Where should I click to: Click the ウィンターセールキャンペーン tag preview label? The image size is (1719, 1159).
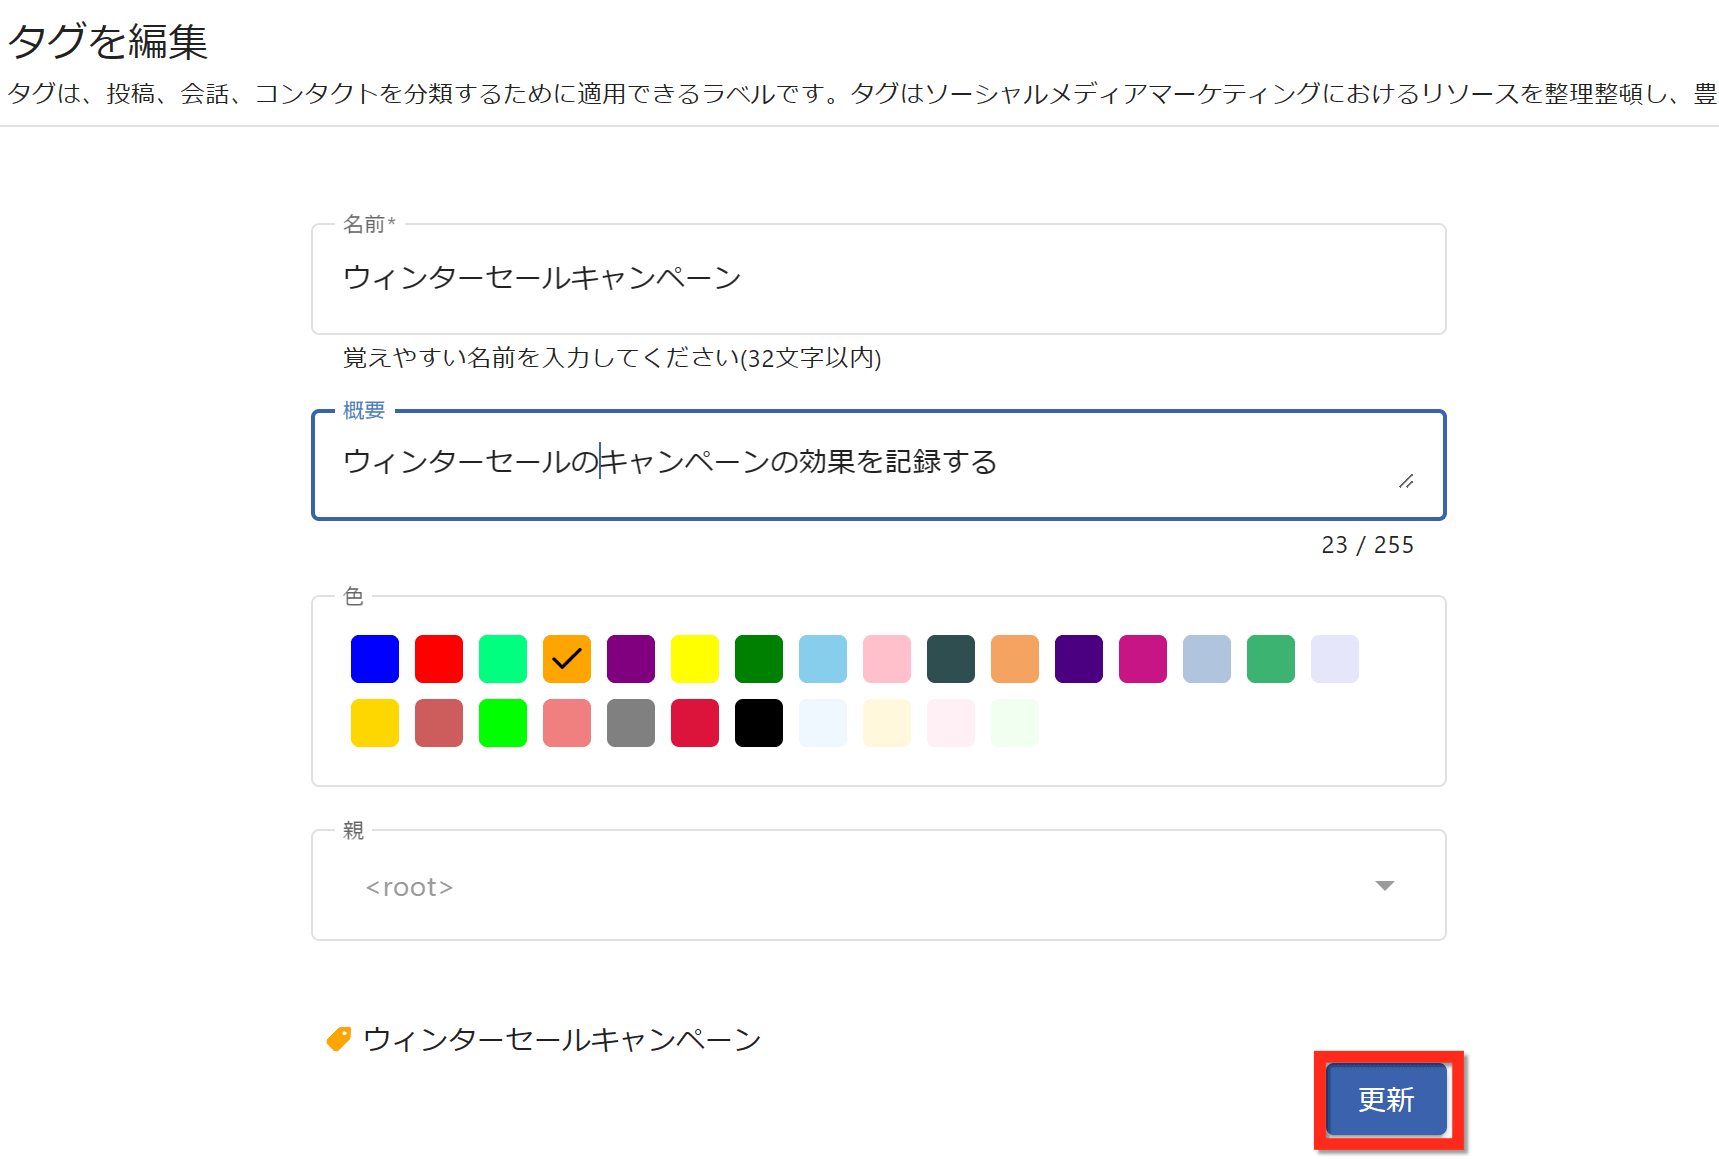pos(562,1040)
